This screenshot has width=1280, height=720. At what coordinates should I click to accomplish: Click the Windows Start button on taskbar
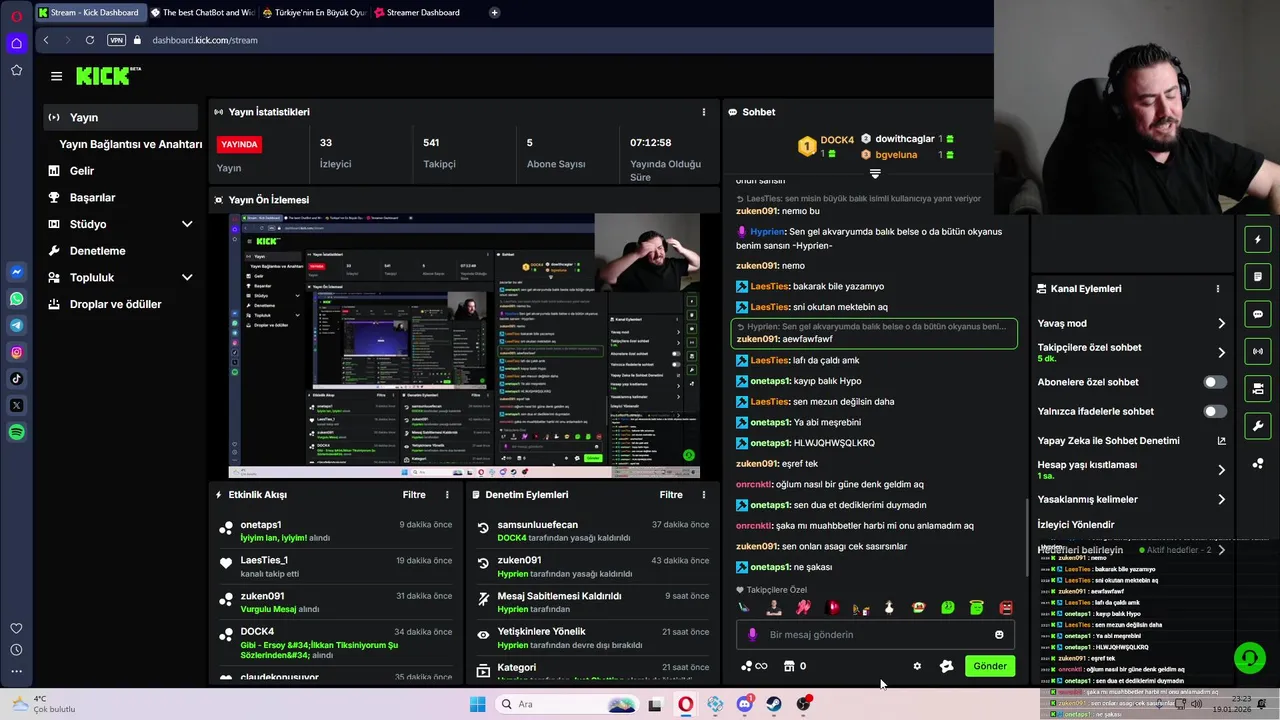pyautogui.click(x=478, y=704)
